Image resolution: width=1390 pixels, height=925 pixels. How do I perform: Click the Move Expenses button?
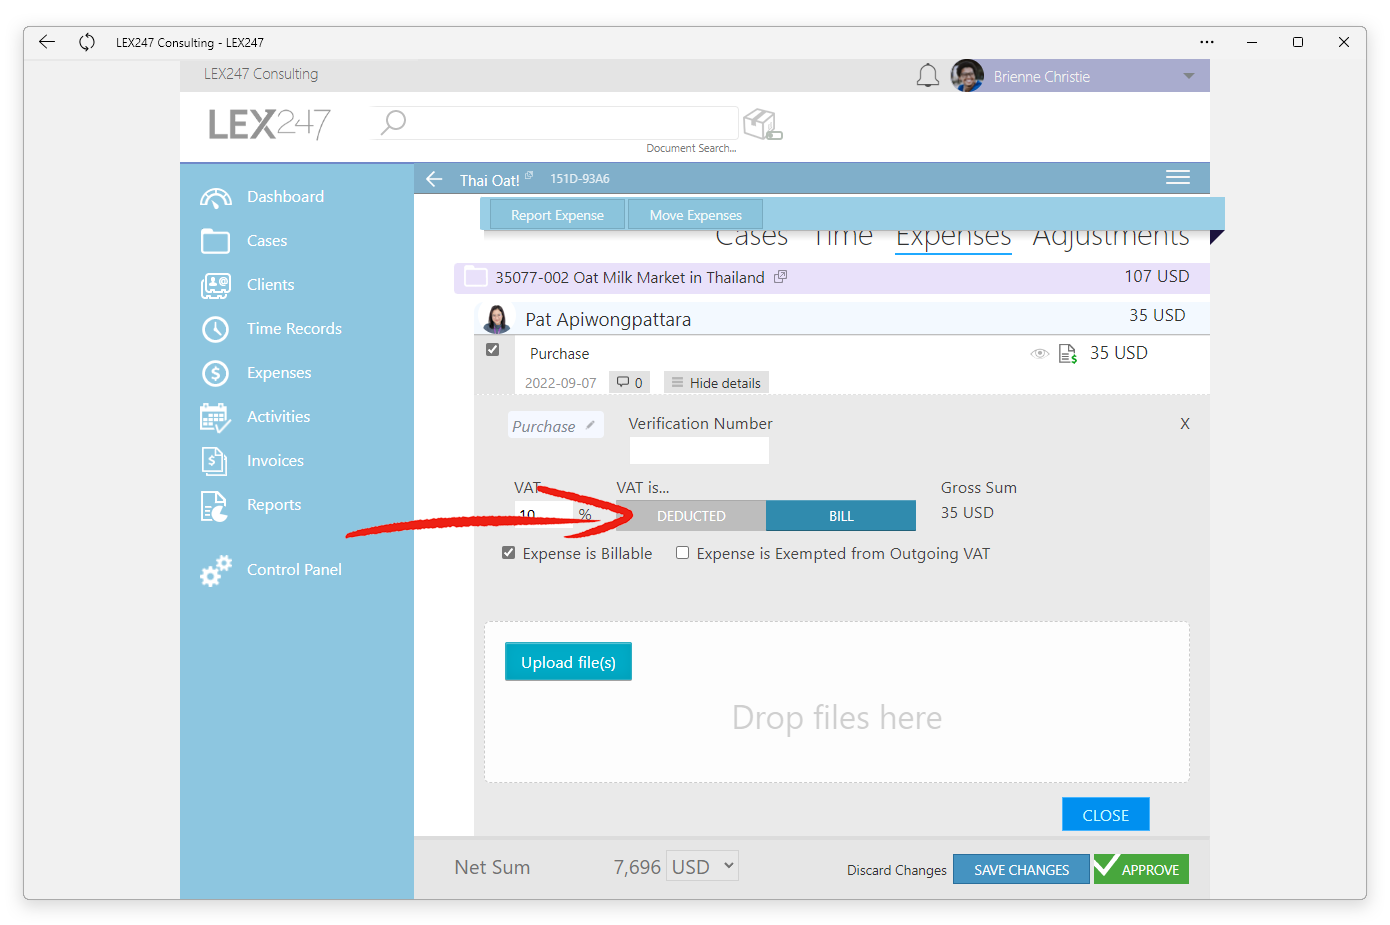(695, 215)
